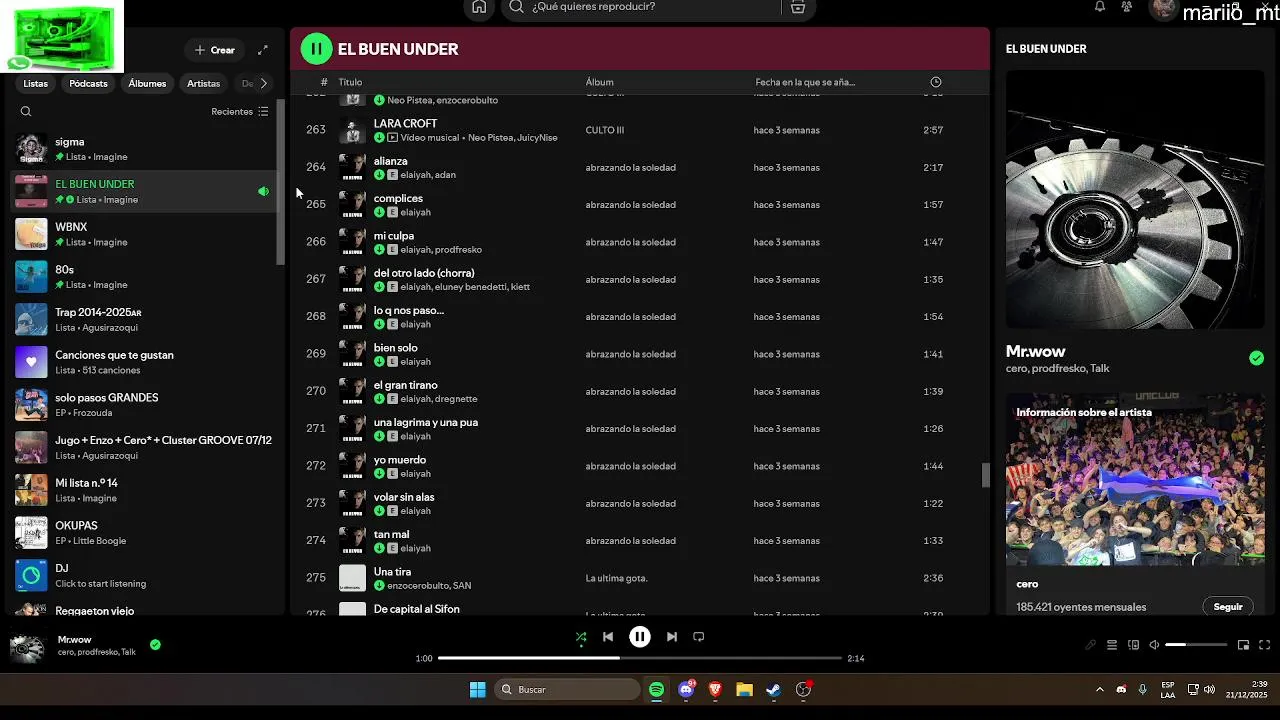The width and height of the screenshot is (1280, 720).
Task: Open the play queue icon
Action: pyautogui.click(x=1112, y=645)
